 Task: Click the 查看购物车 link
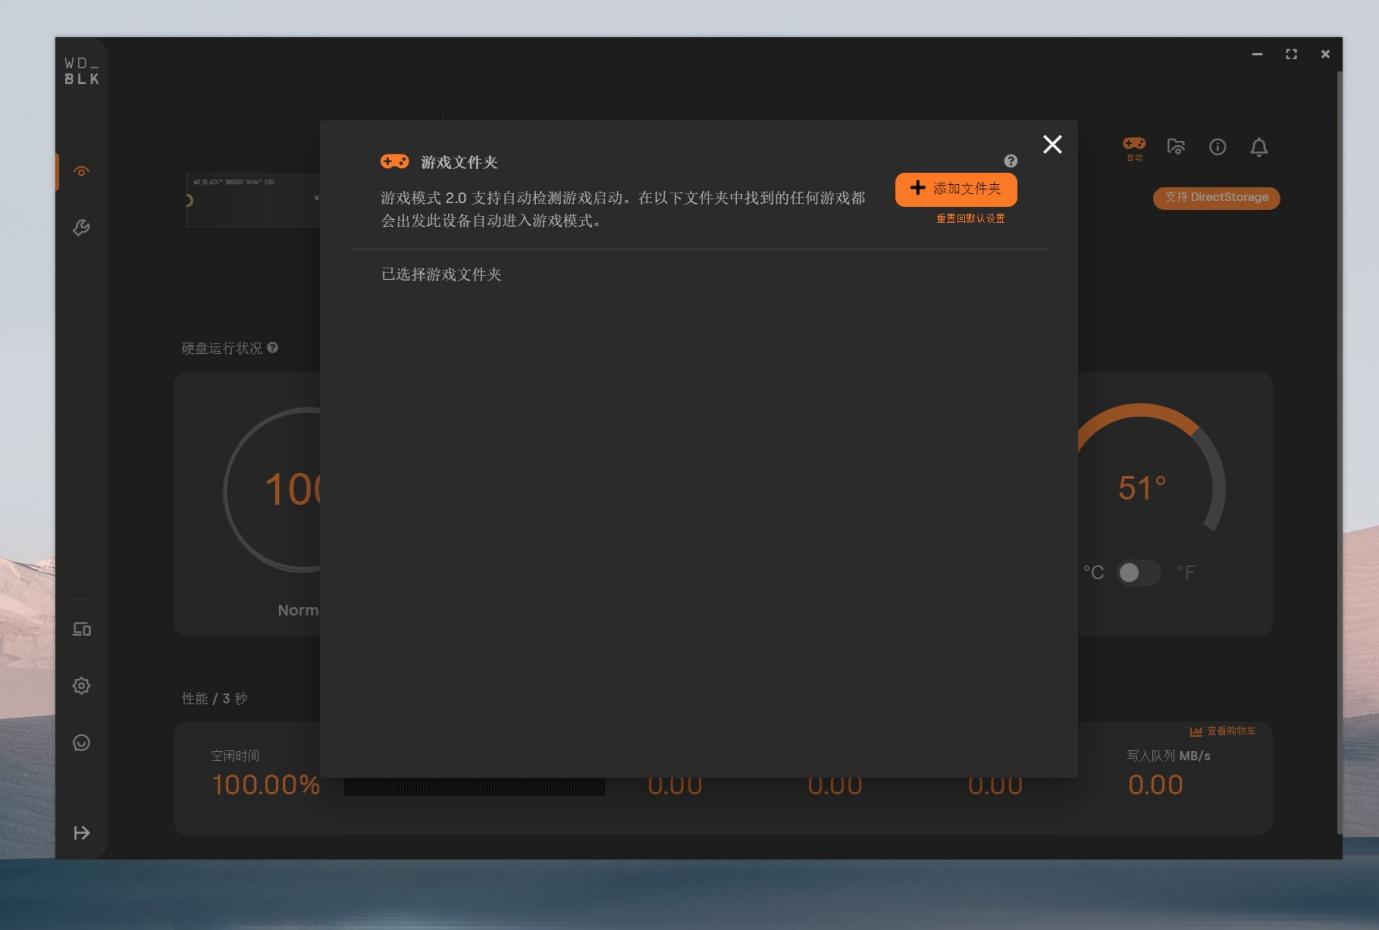click(1222, 731)
